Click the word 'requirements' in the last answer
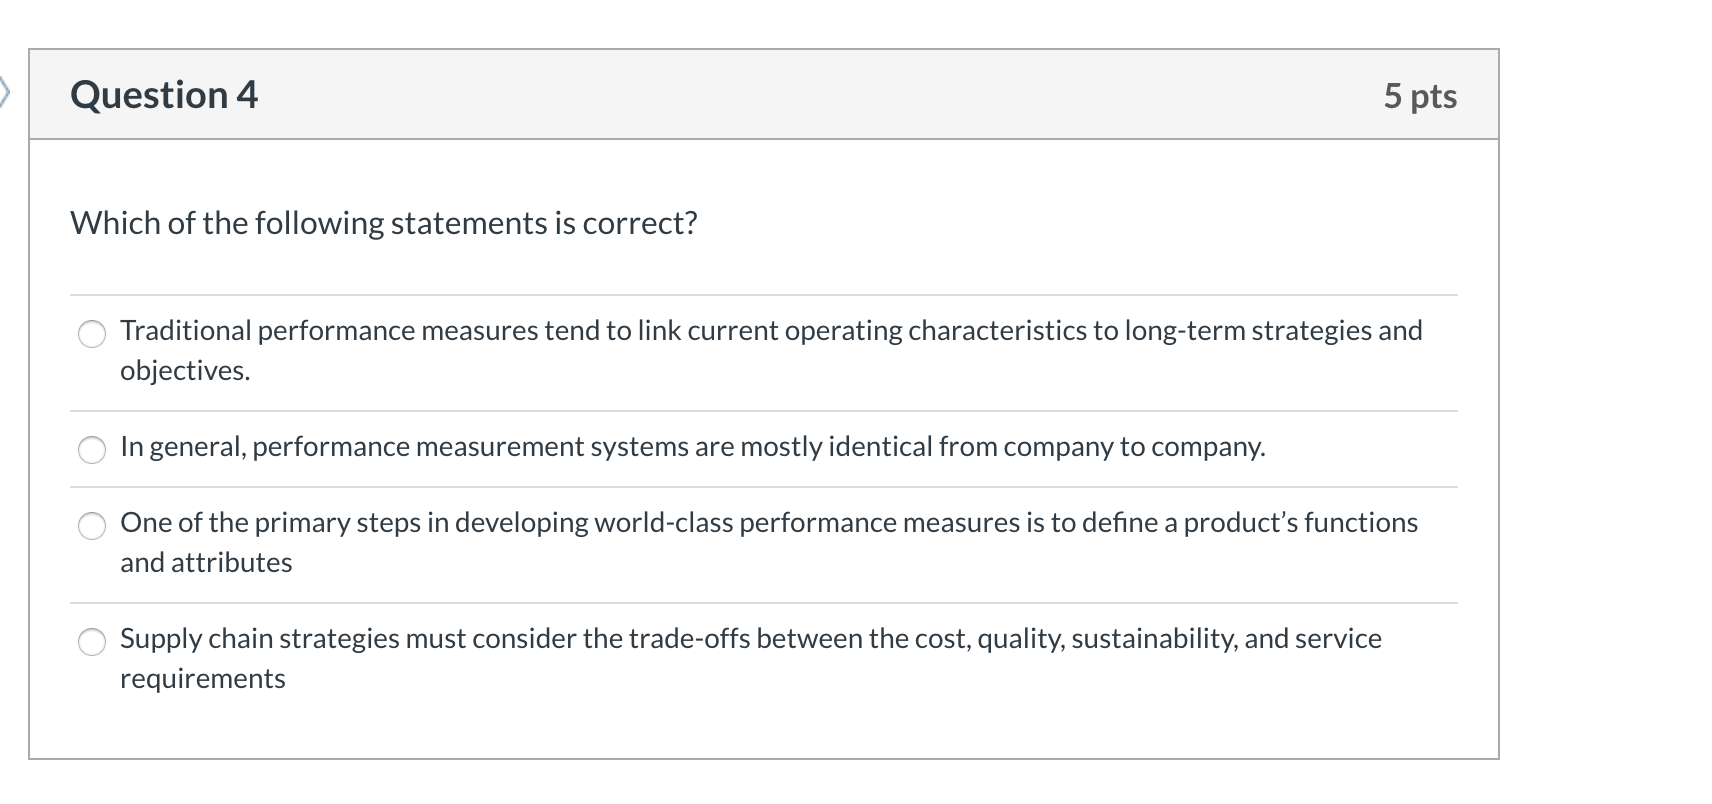The image size is (1712, 804). point(201,678)
